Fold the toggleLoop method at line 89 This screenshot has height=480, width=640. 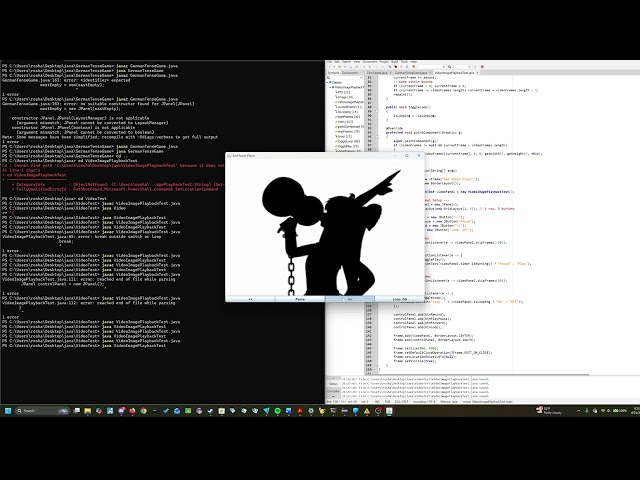pos(377,111)
